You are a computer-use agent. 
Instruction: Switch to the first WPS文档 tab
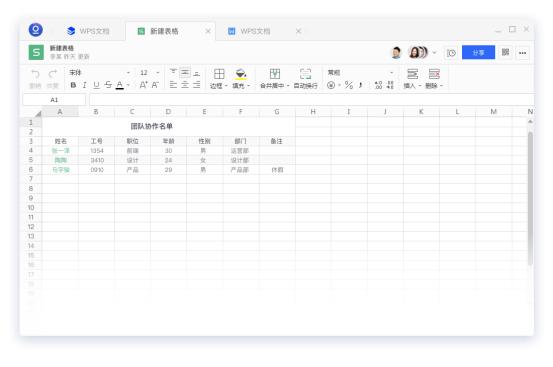(x=88, y=31)
